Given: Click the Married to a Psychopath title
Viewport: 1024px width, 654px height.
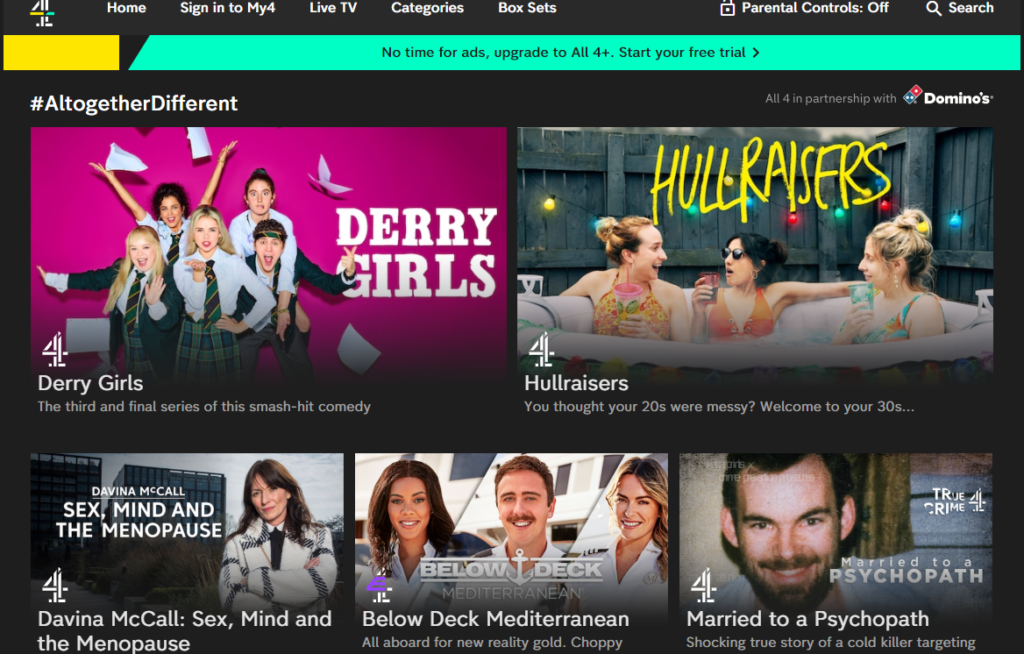Looking at the screenshot, I should [807, 619].
